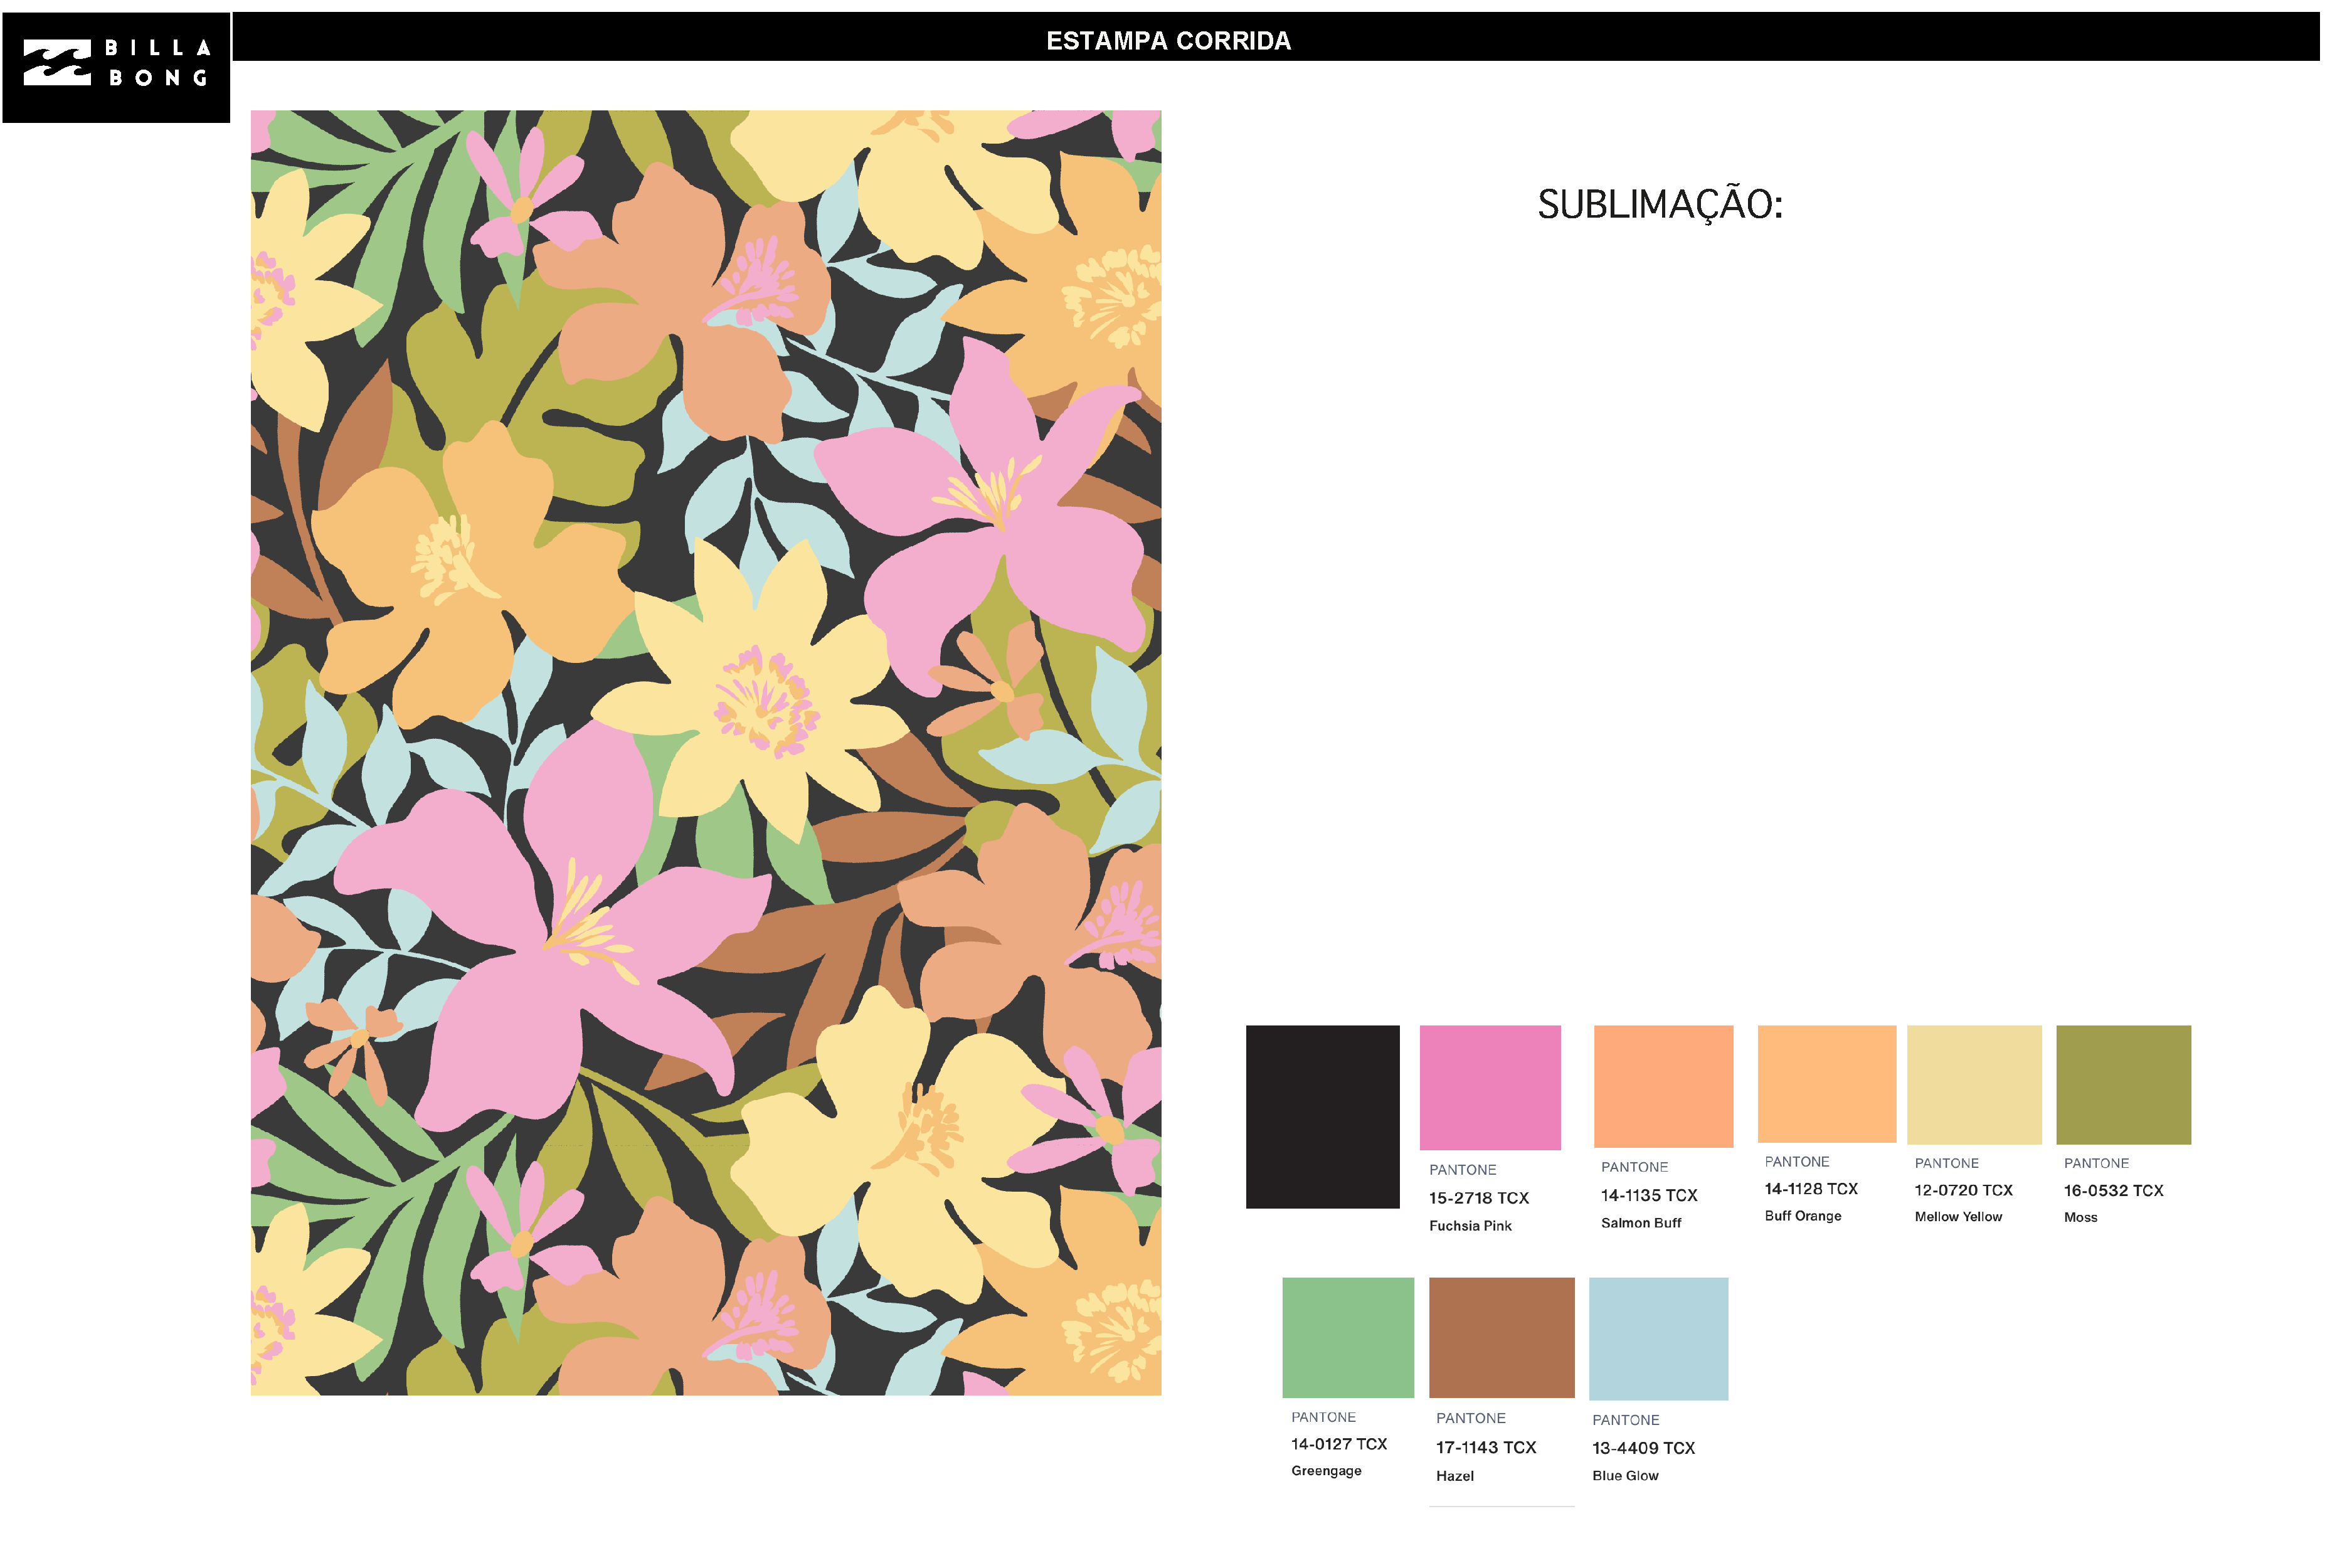
Task: Pick the Fuchsia Pink color swatch
Action: 1490,1087
